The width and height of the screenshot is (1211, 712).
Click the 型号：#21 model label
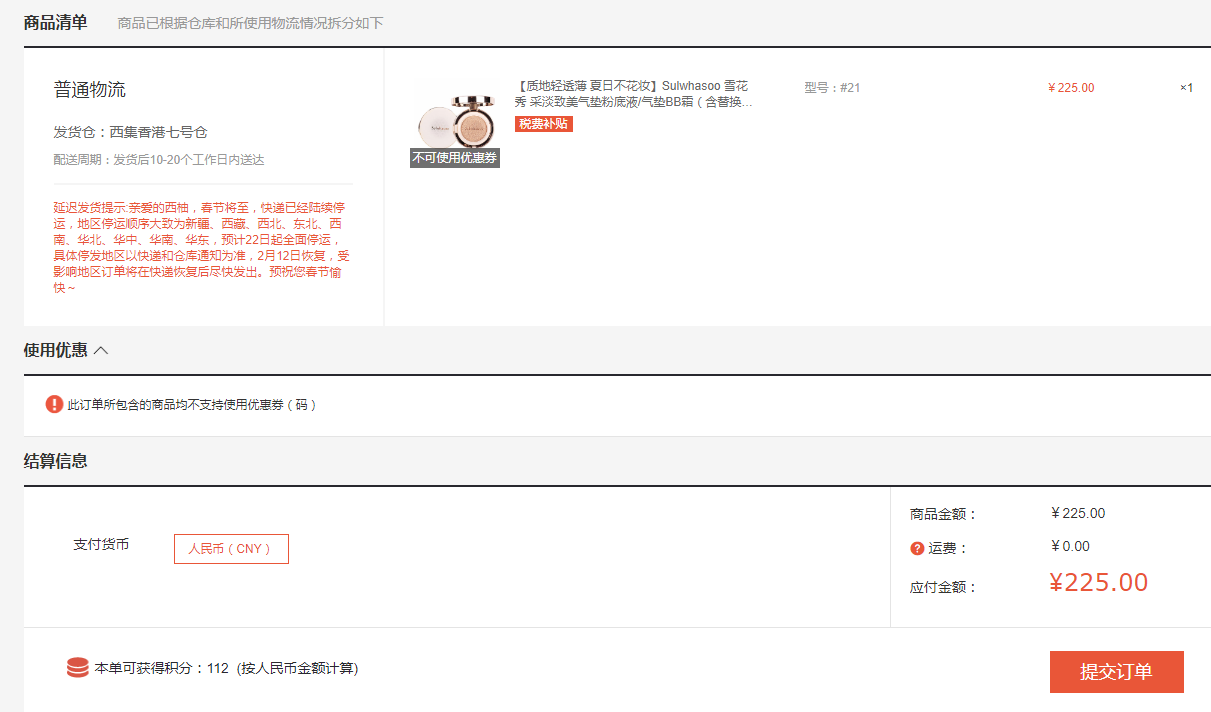coord(832,88)
